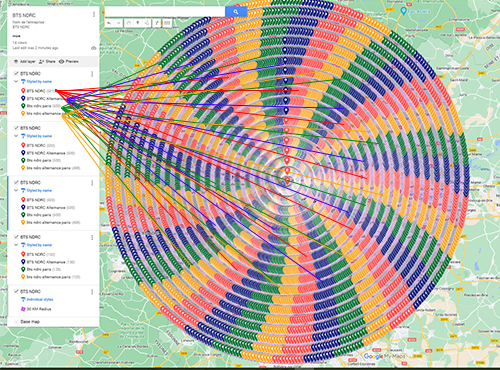The image size is (500, 370).
Task: Open the map title three-dot menu
Action: tap(94, 15)
